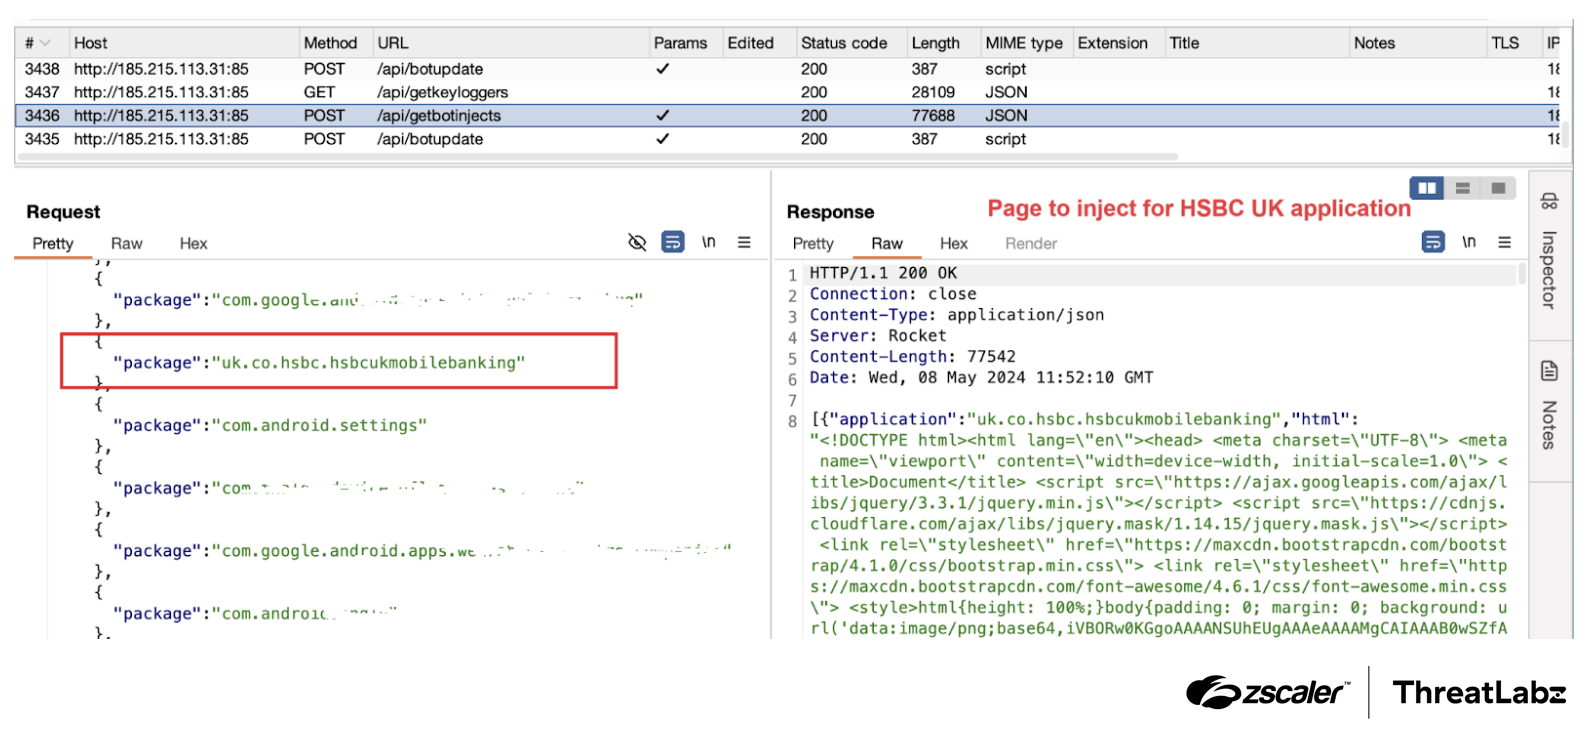Sort history by Params column header
This screenshot has width=1592, height=734.
coord(685,43)
